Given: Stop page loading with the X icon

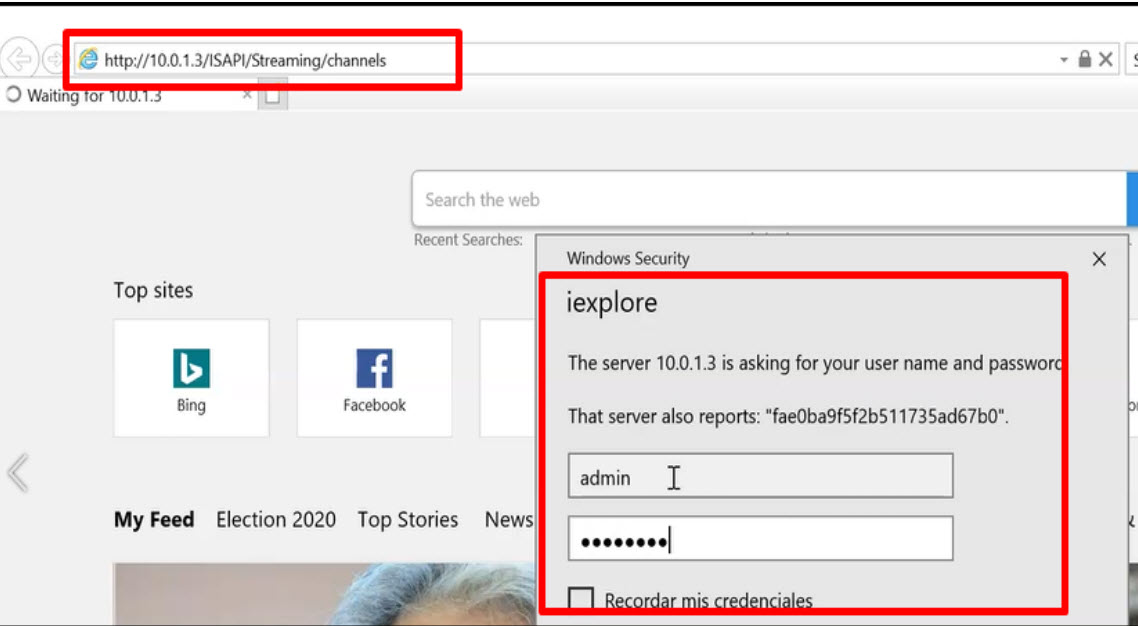Looking at the screenshot, I should (1106, 60).
